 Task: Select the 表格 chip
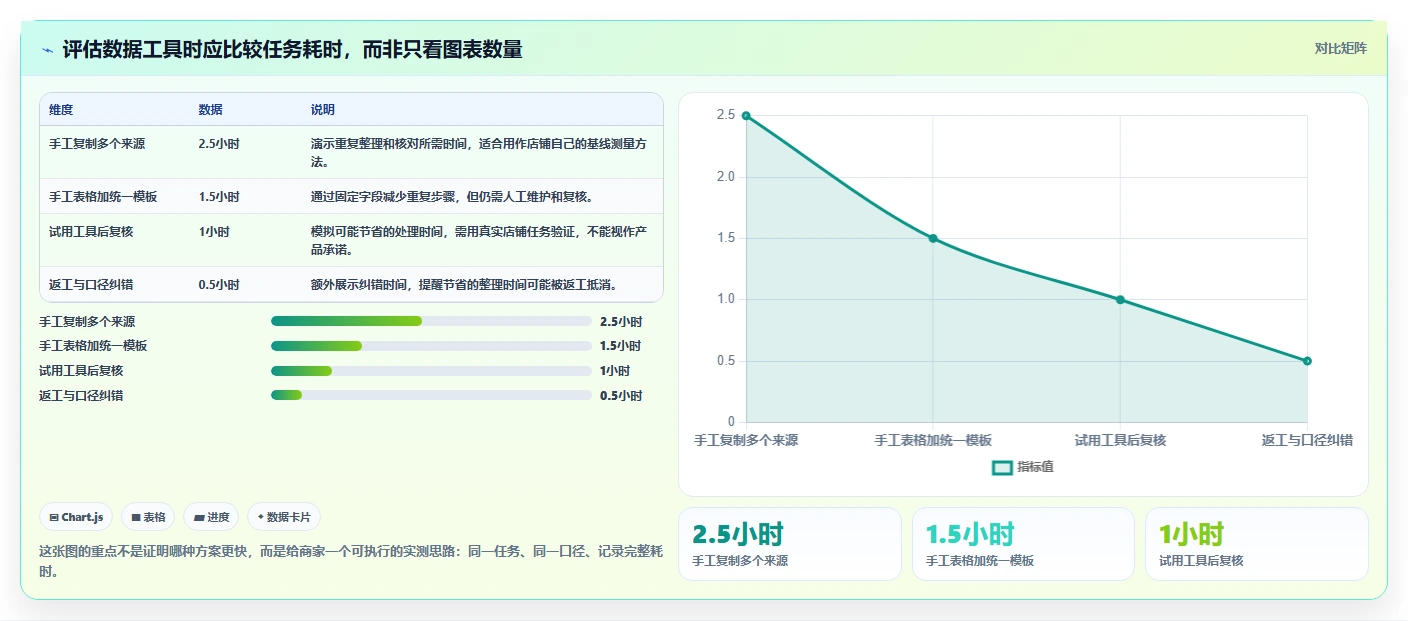point(148,517)
